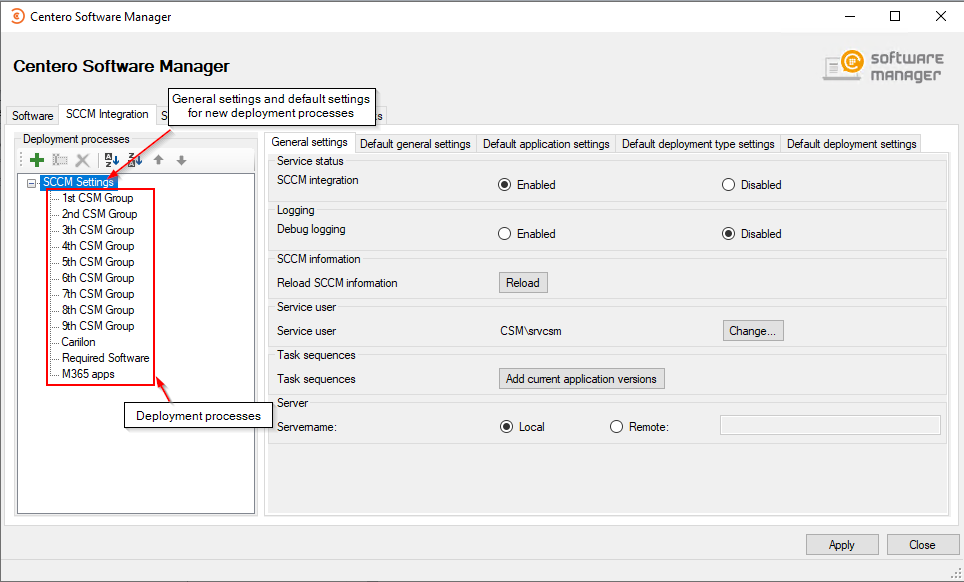Sort deployment processes Z to A
This screenshot has width=964, height=582.
(135, 160)
